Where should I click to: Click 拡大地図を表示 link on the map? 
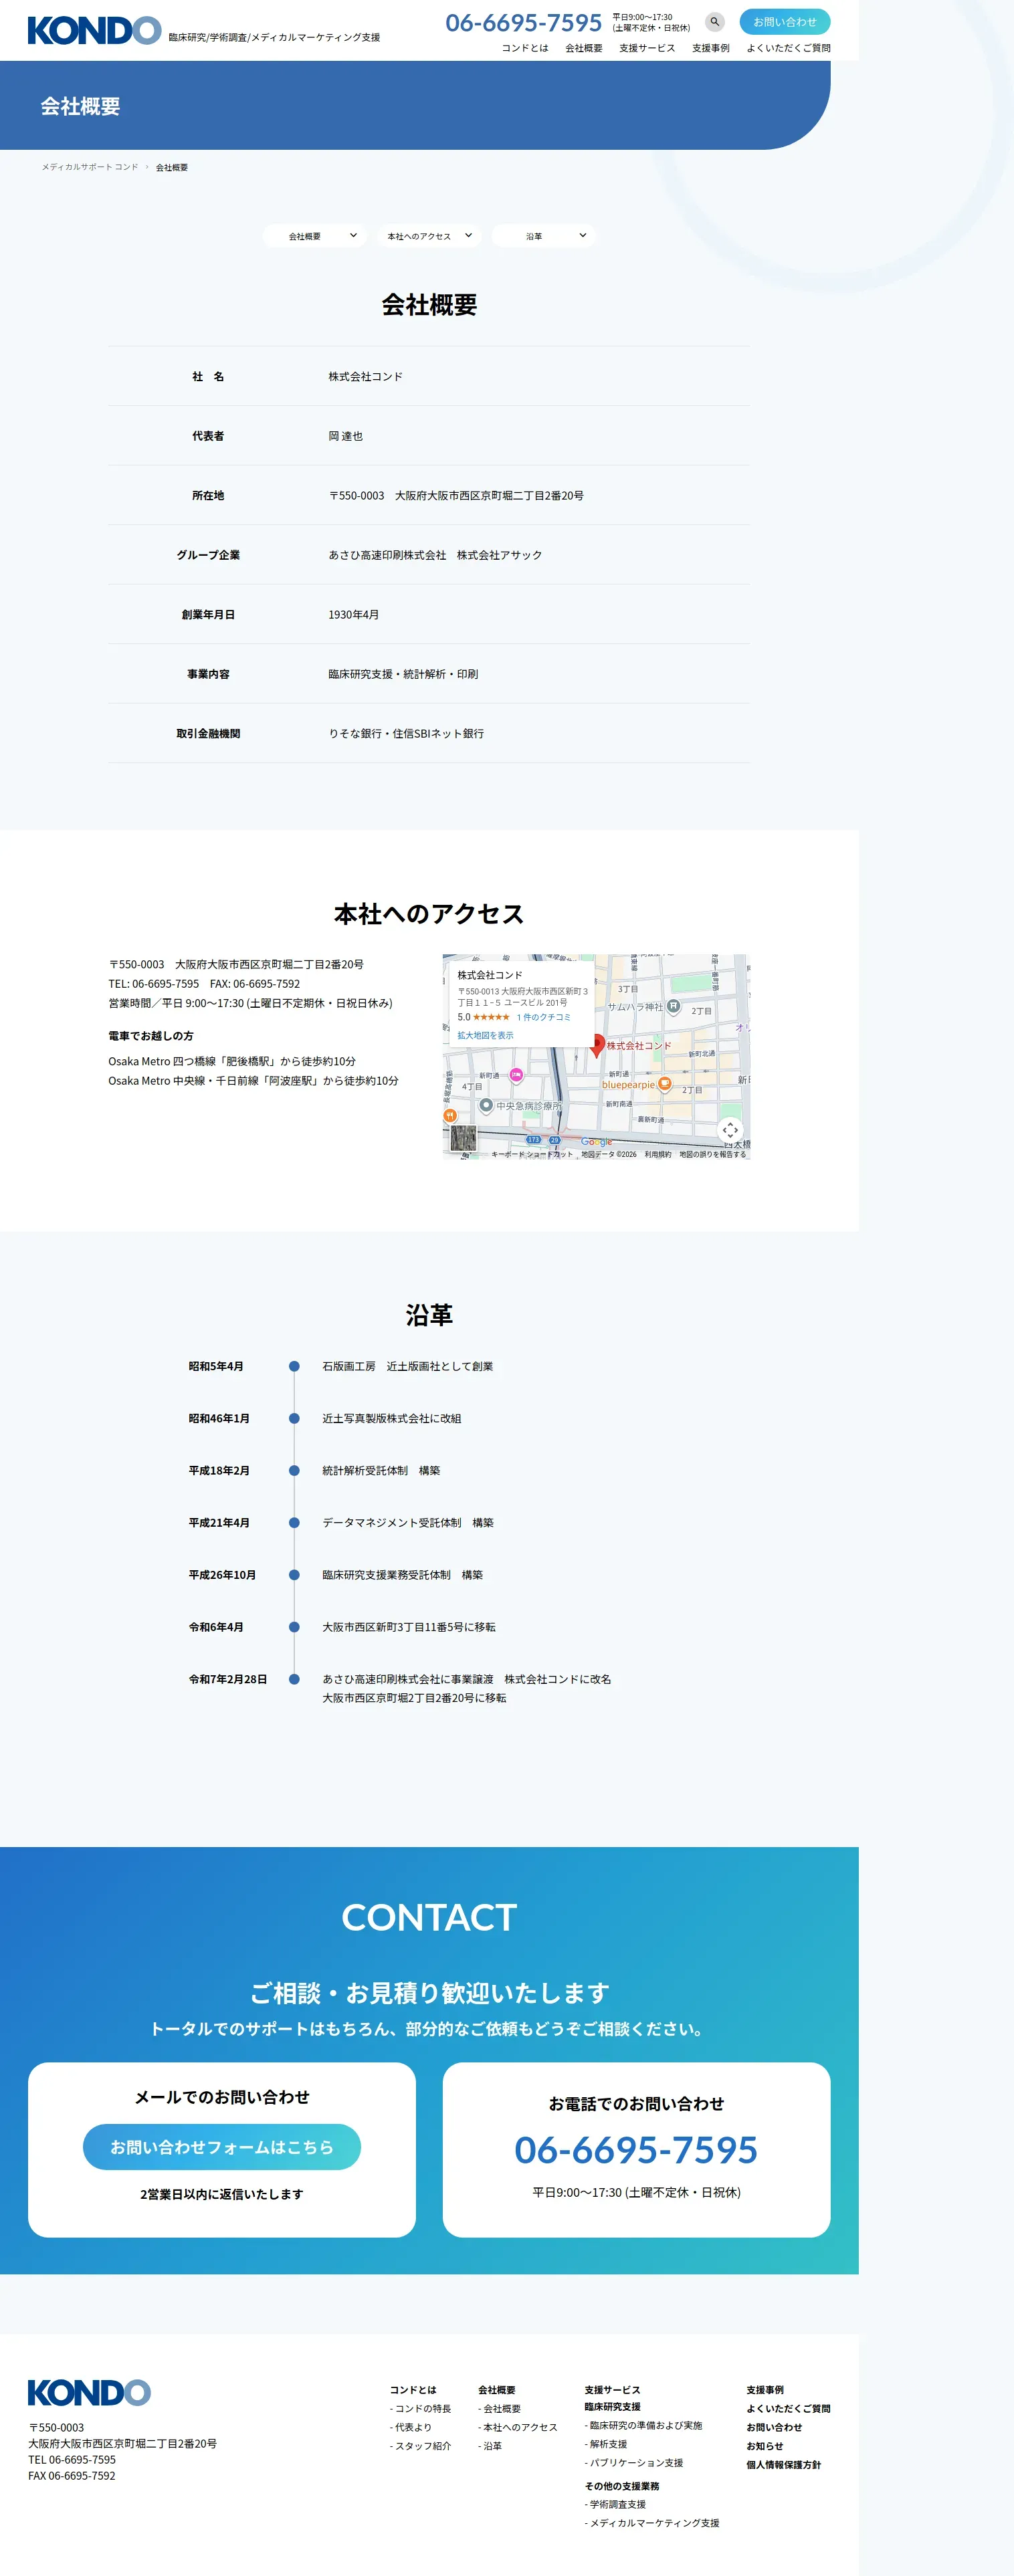click(485, 1036)
